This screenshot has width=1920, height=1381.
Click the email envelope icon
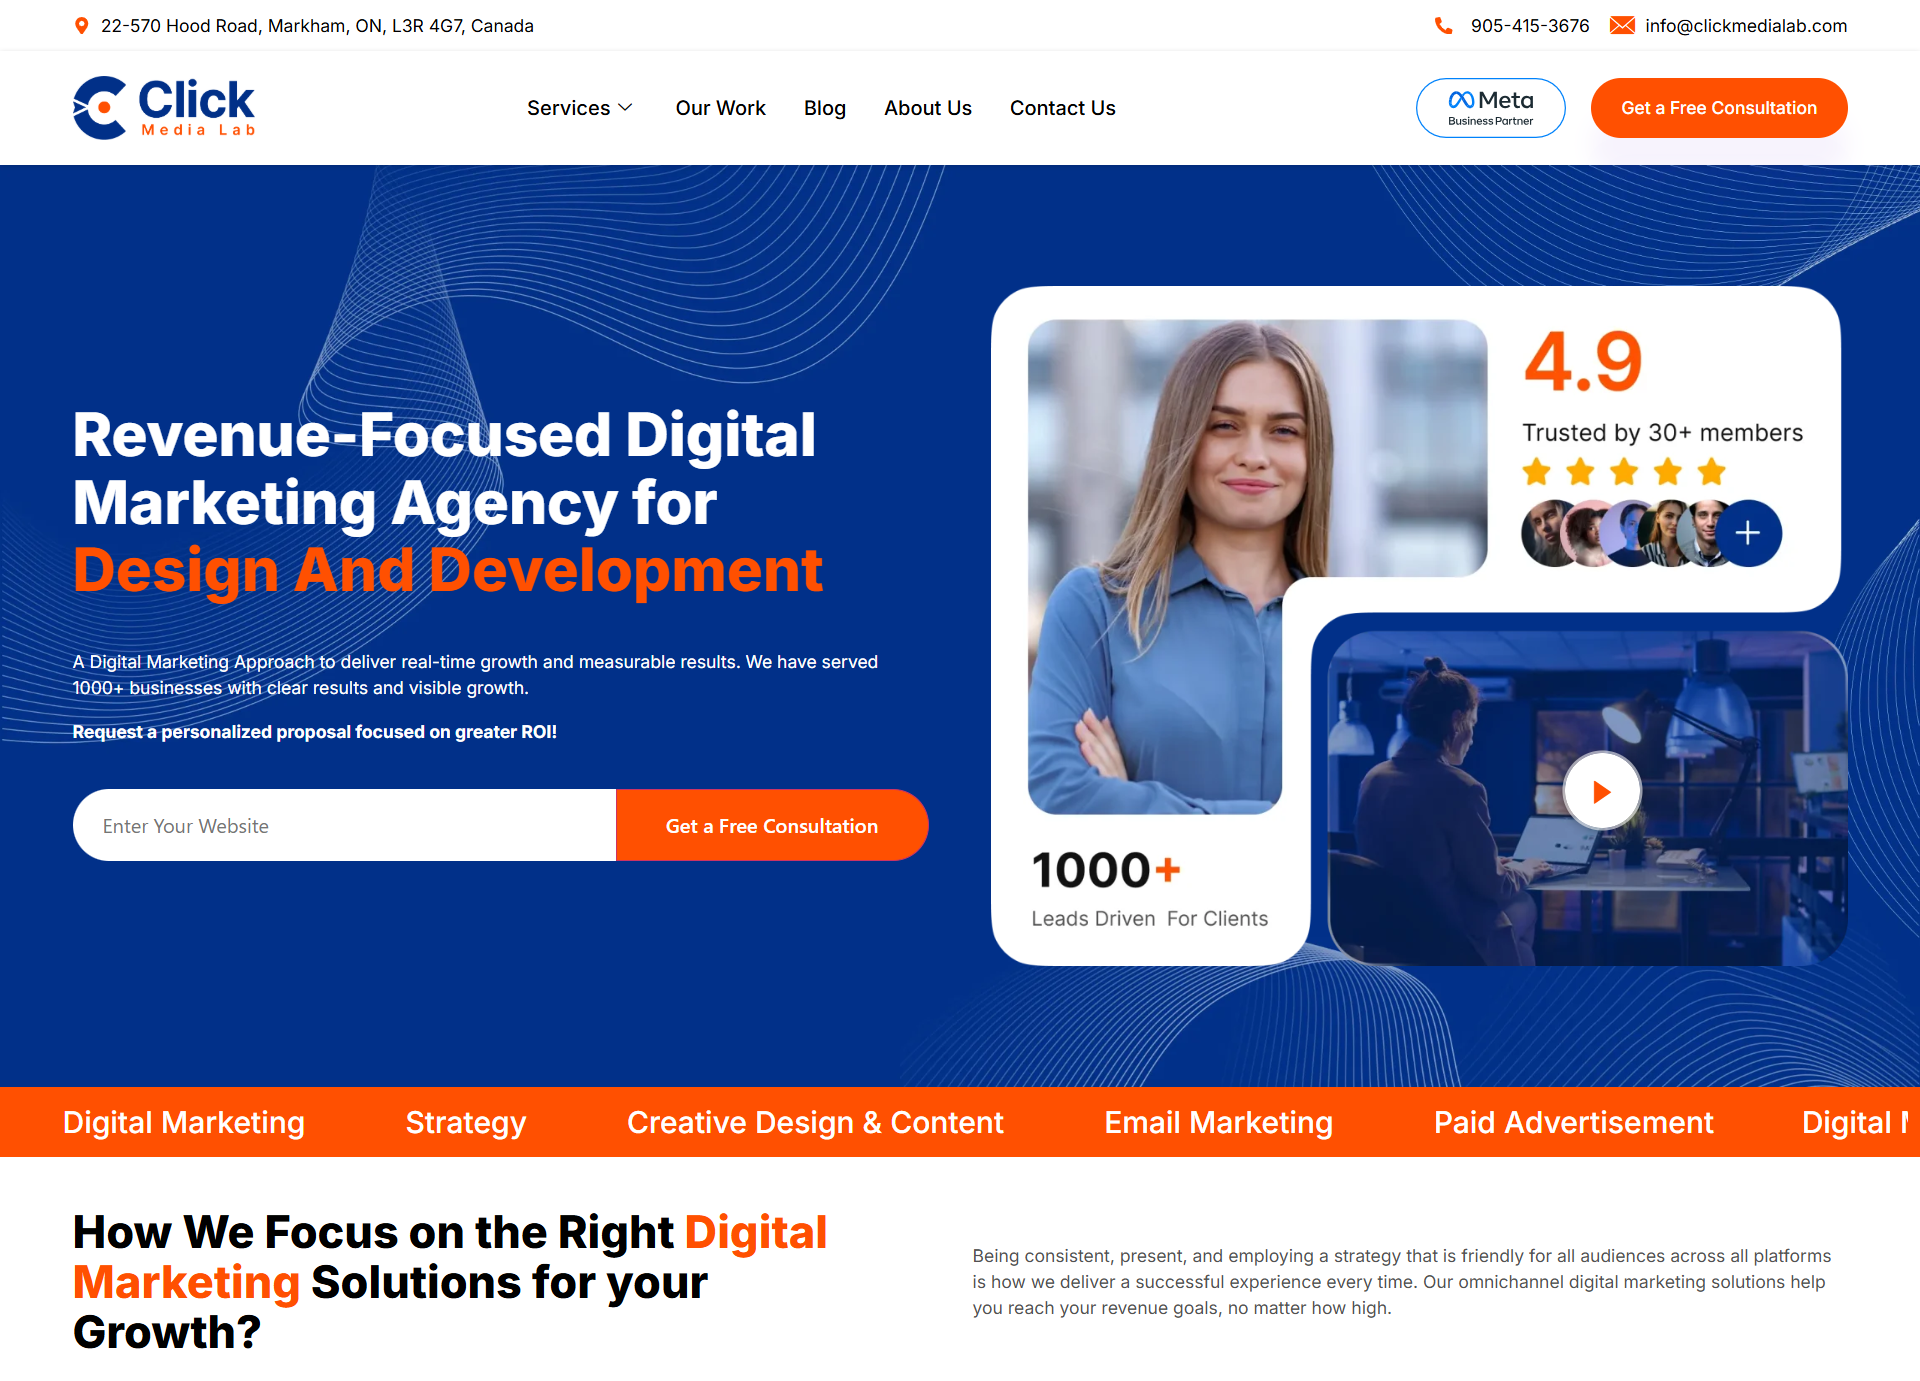coord(1622,26)
